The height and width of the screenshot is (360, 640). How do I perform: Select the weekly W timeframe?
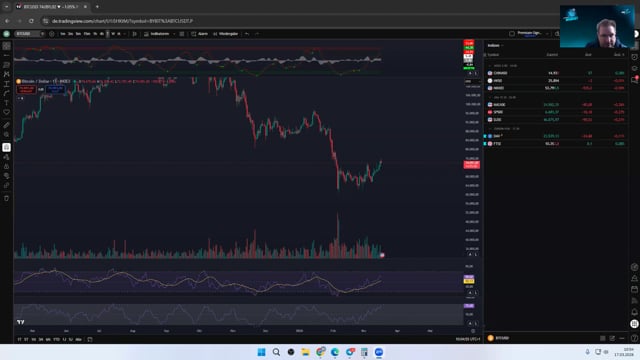point(113,34)
